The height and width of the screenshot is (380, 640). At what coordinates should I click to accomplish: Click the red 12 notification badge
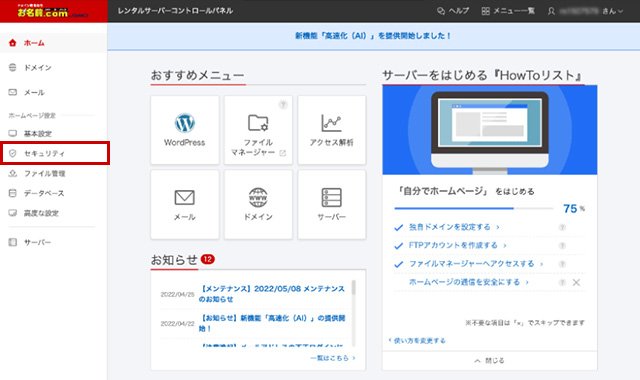(208, 259)
